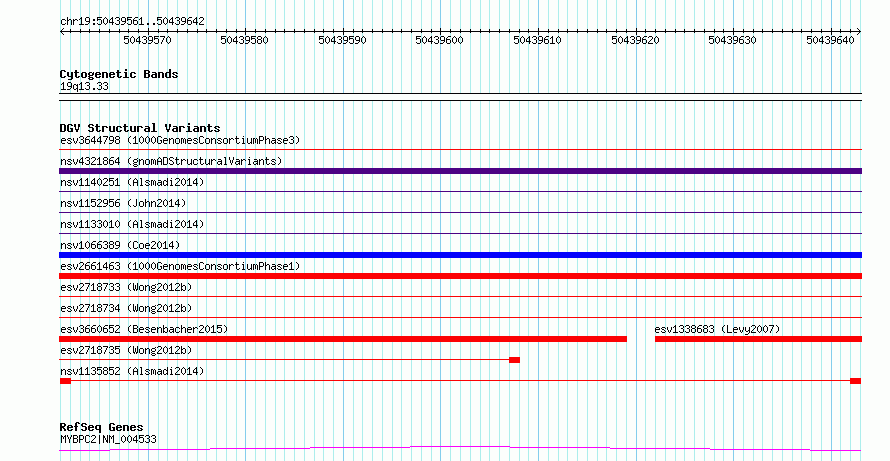
Task: Click ruler position label 50439590
Action: pyautogui.click(x=342, y=40)
